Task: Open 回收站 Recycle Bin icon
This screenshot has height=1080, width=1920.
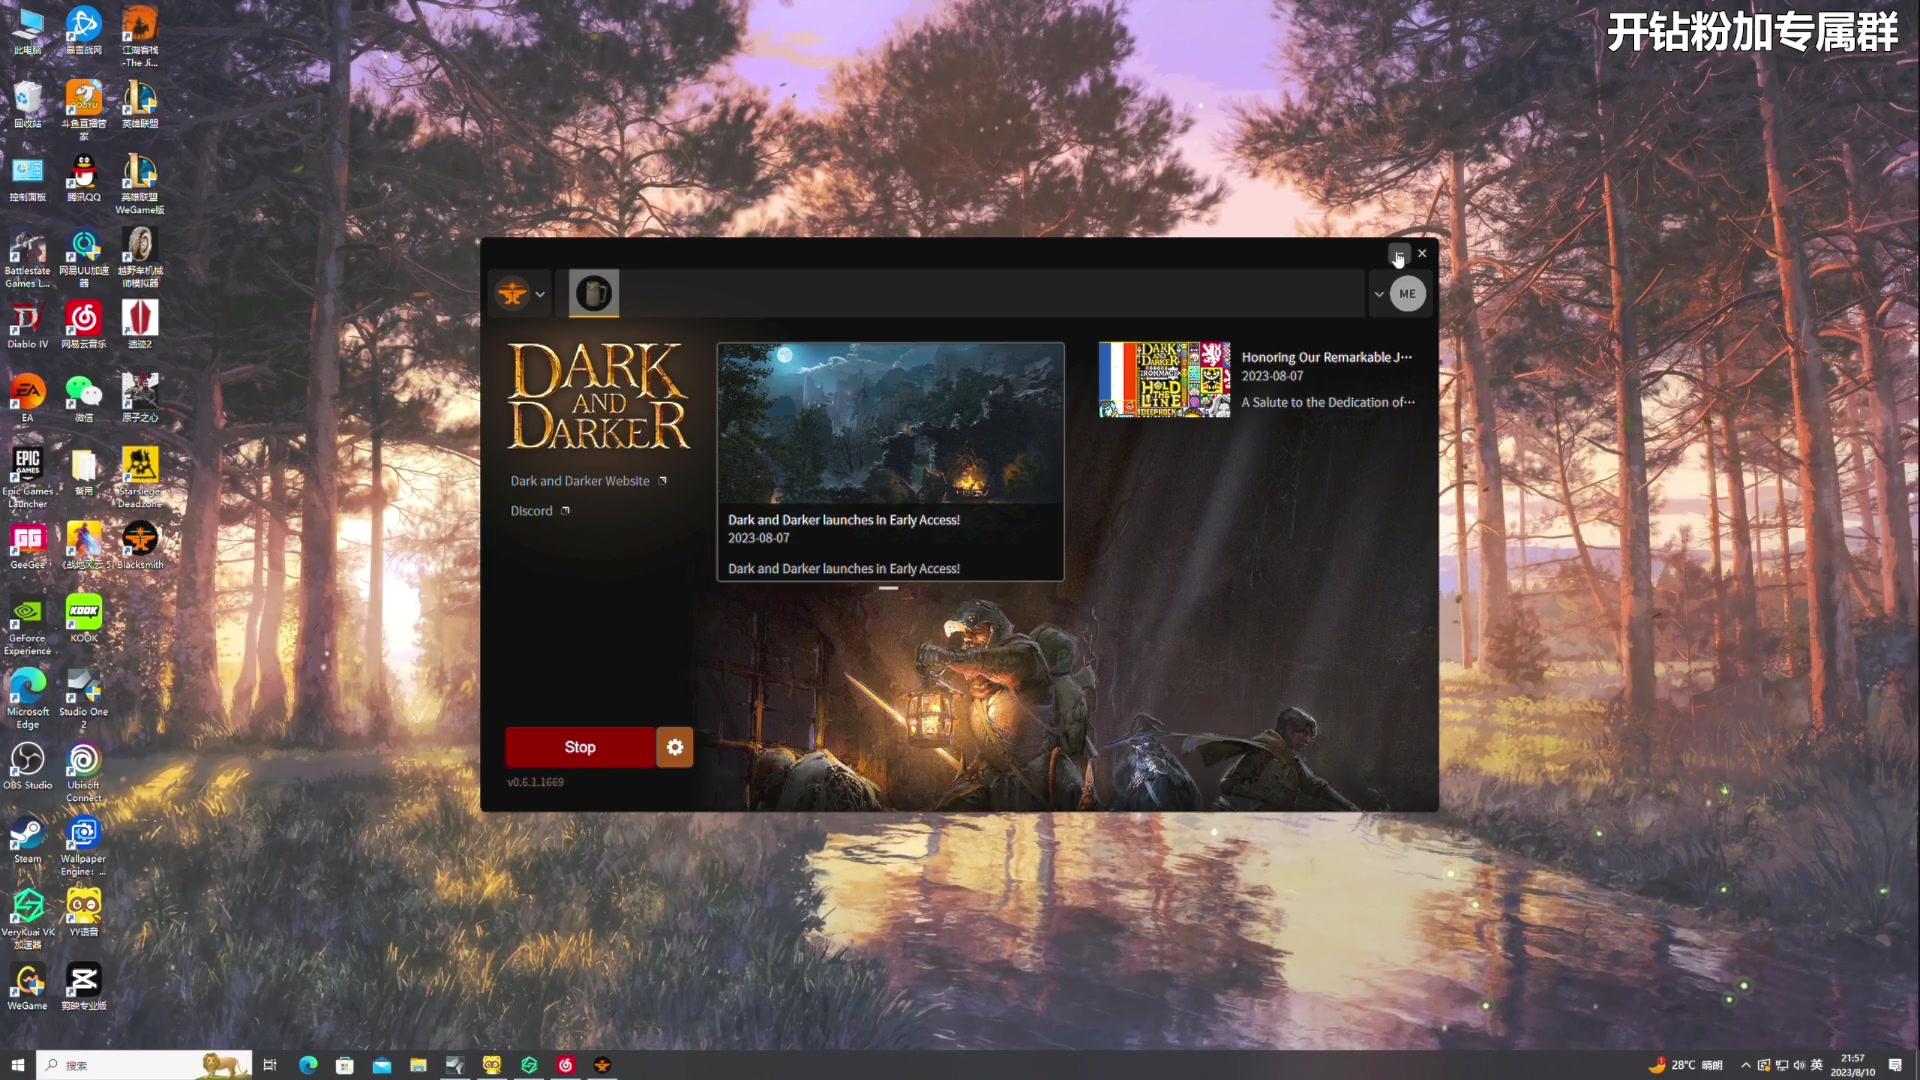Action: pyautogui.click(x=28, y=104)
